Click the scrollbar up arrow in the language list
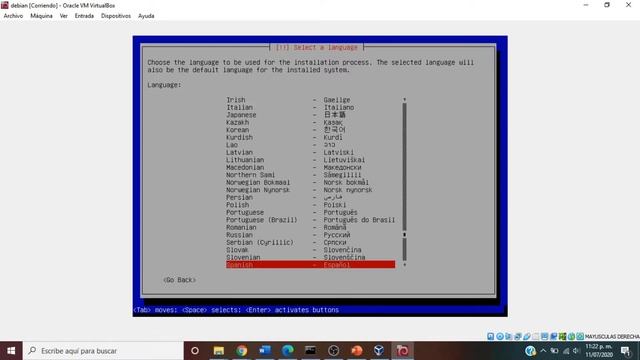This screenshot has height=360, width=640. coord(404,100)
